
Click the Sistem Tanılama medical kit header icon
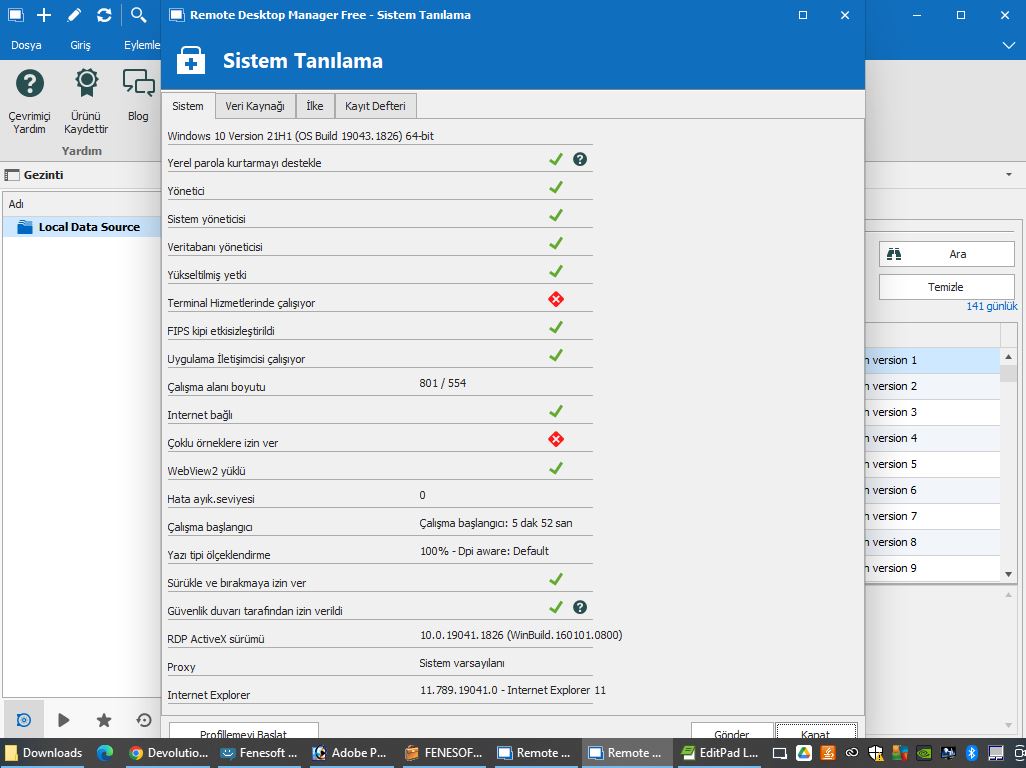click(x=191, y=61)
